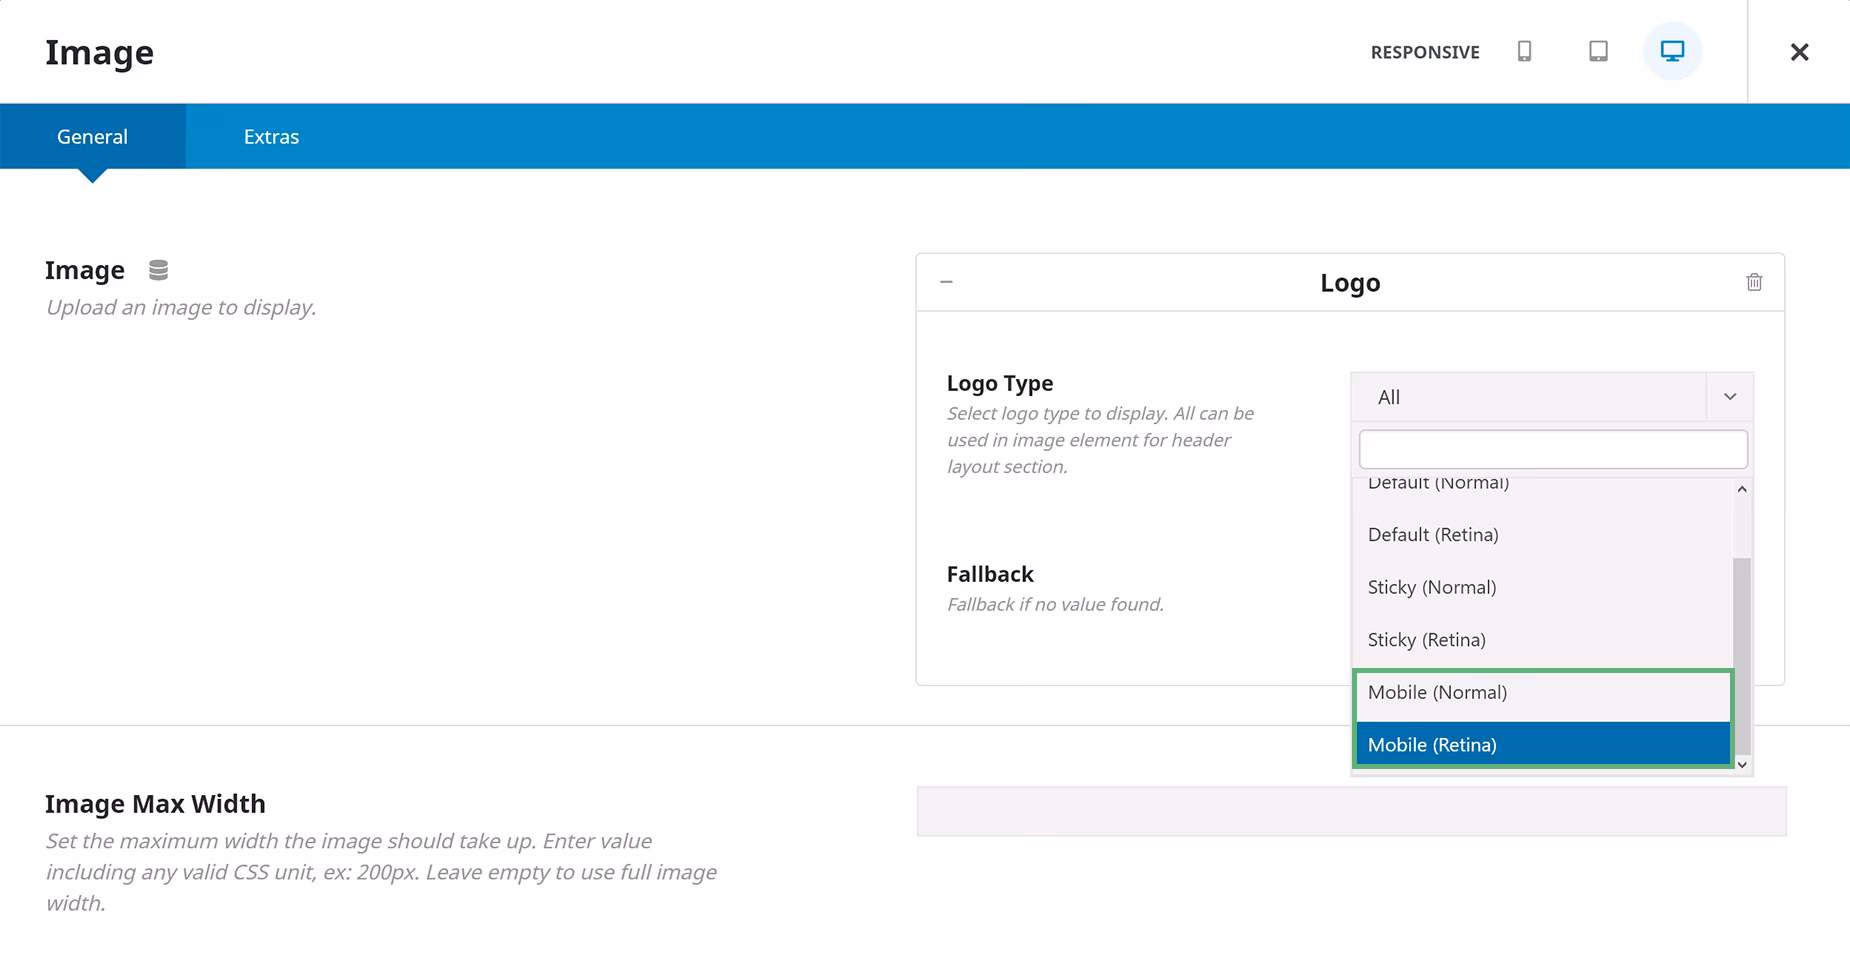Click the Image Max Width input field
The width and height of the screenshot is (1850, 972).
(x=1350, y=810)
